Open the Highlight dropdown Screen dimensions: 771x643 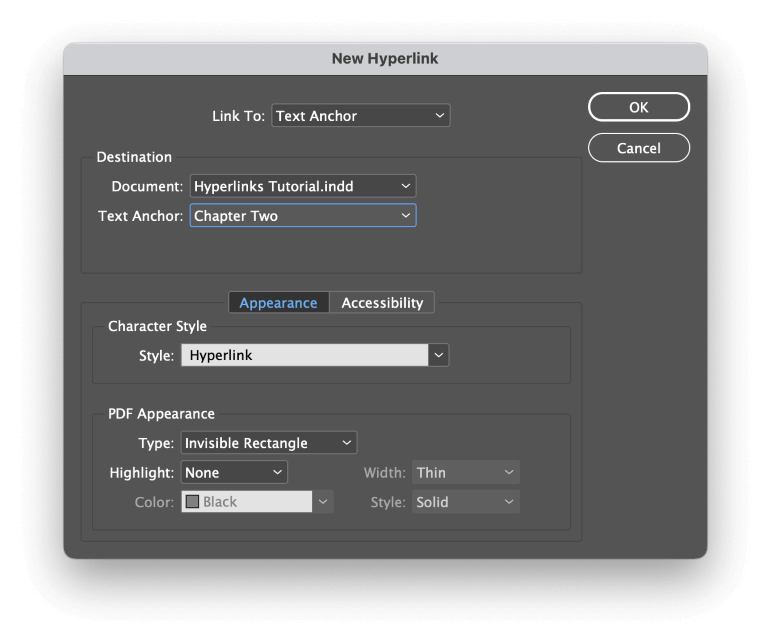pos(234,472)
